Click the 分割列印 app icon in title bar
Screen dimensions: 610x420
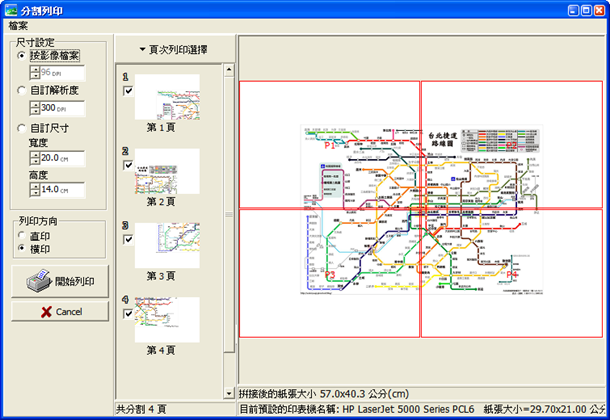pos(11,10)
